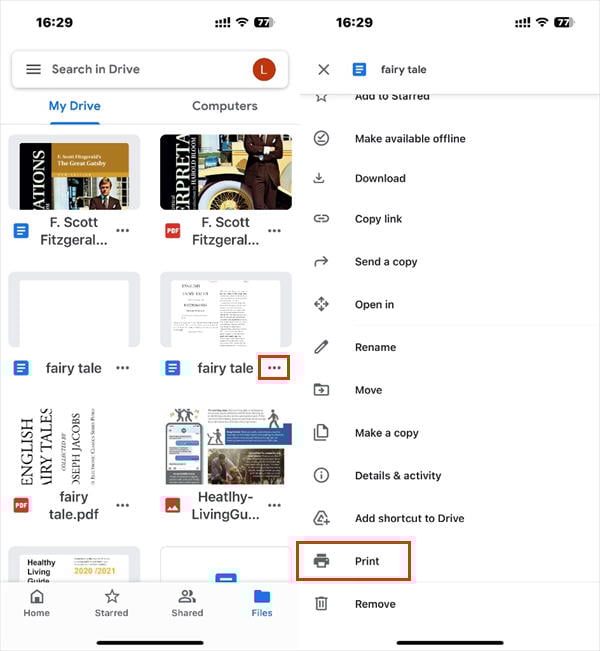Open the blank fairy tale document thumbnail
600x651 pixels.
[x=74, y=309]
